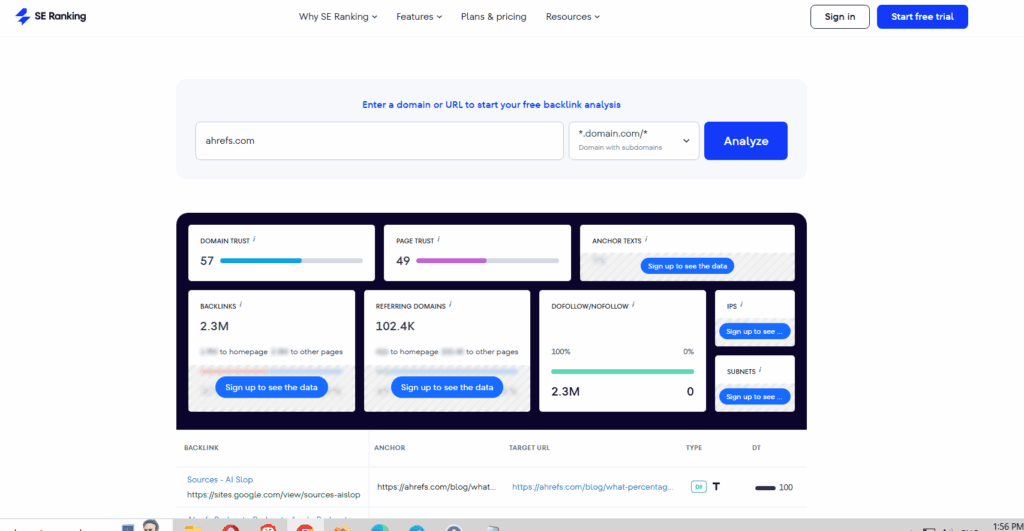This screenshot has height=531, width=1024.
Task: Click the T text-link type icon
Action: click(716, 487)
